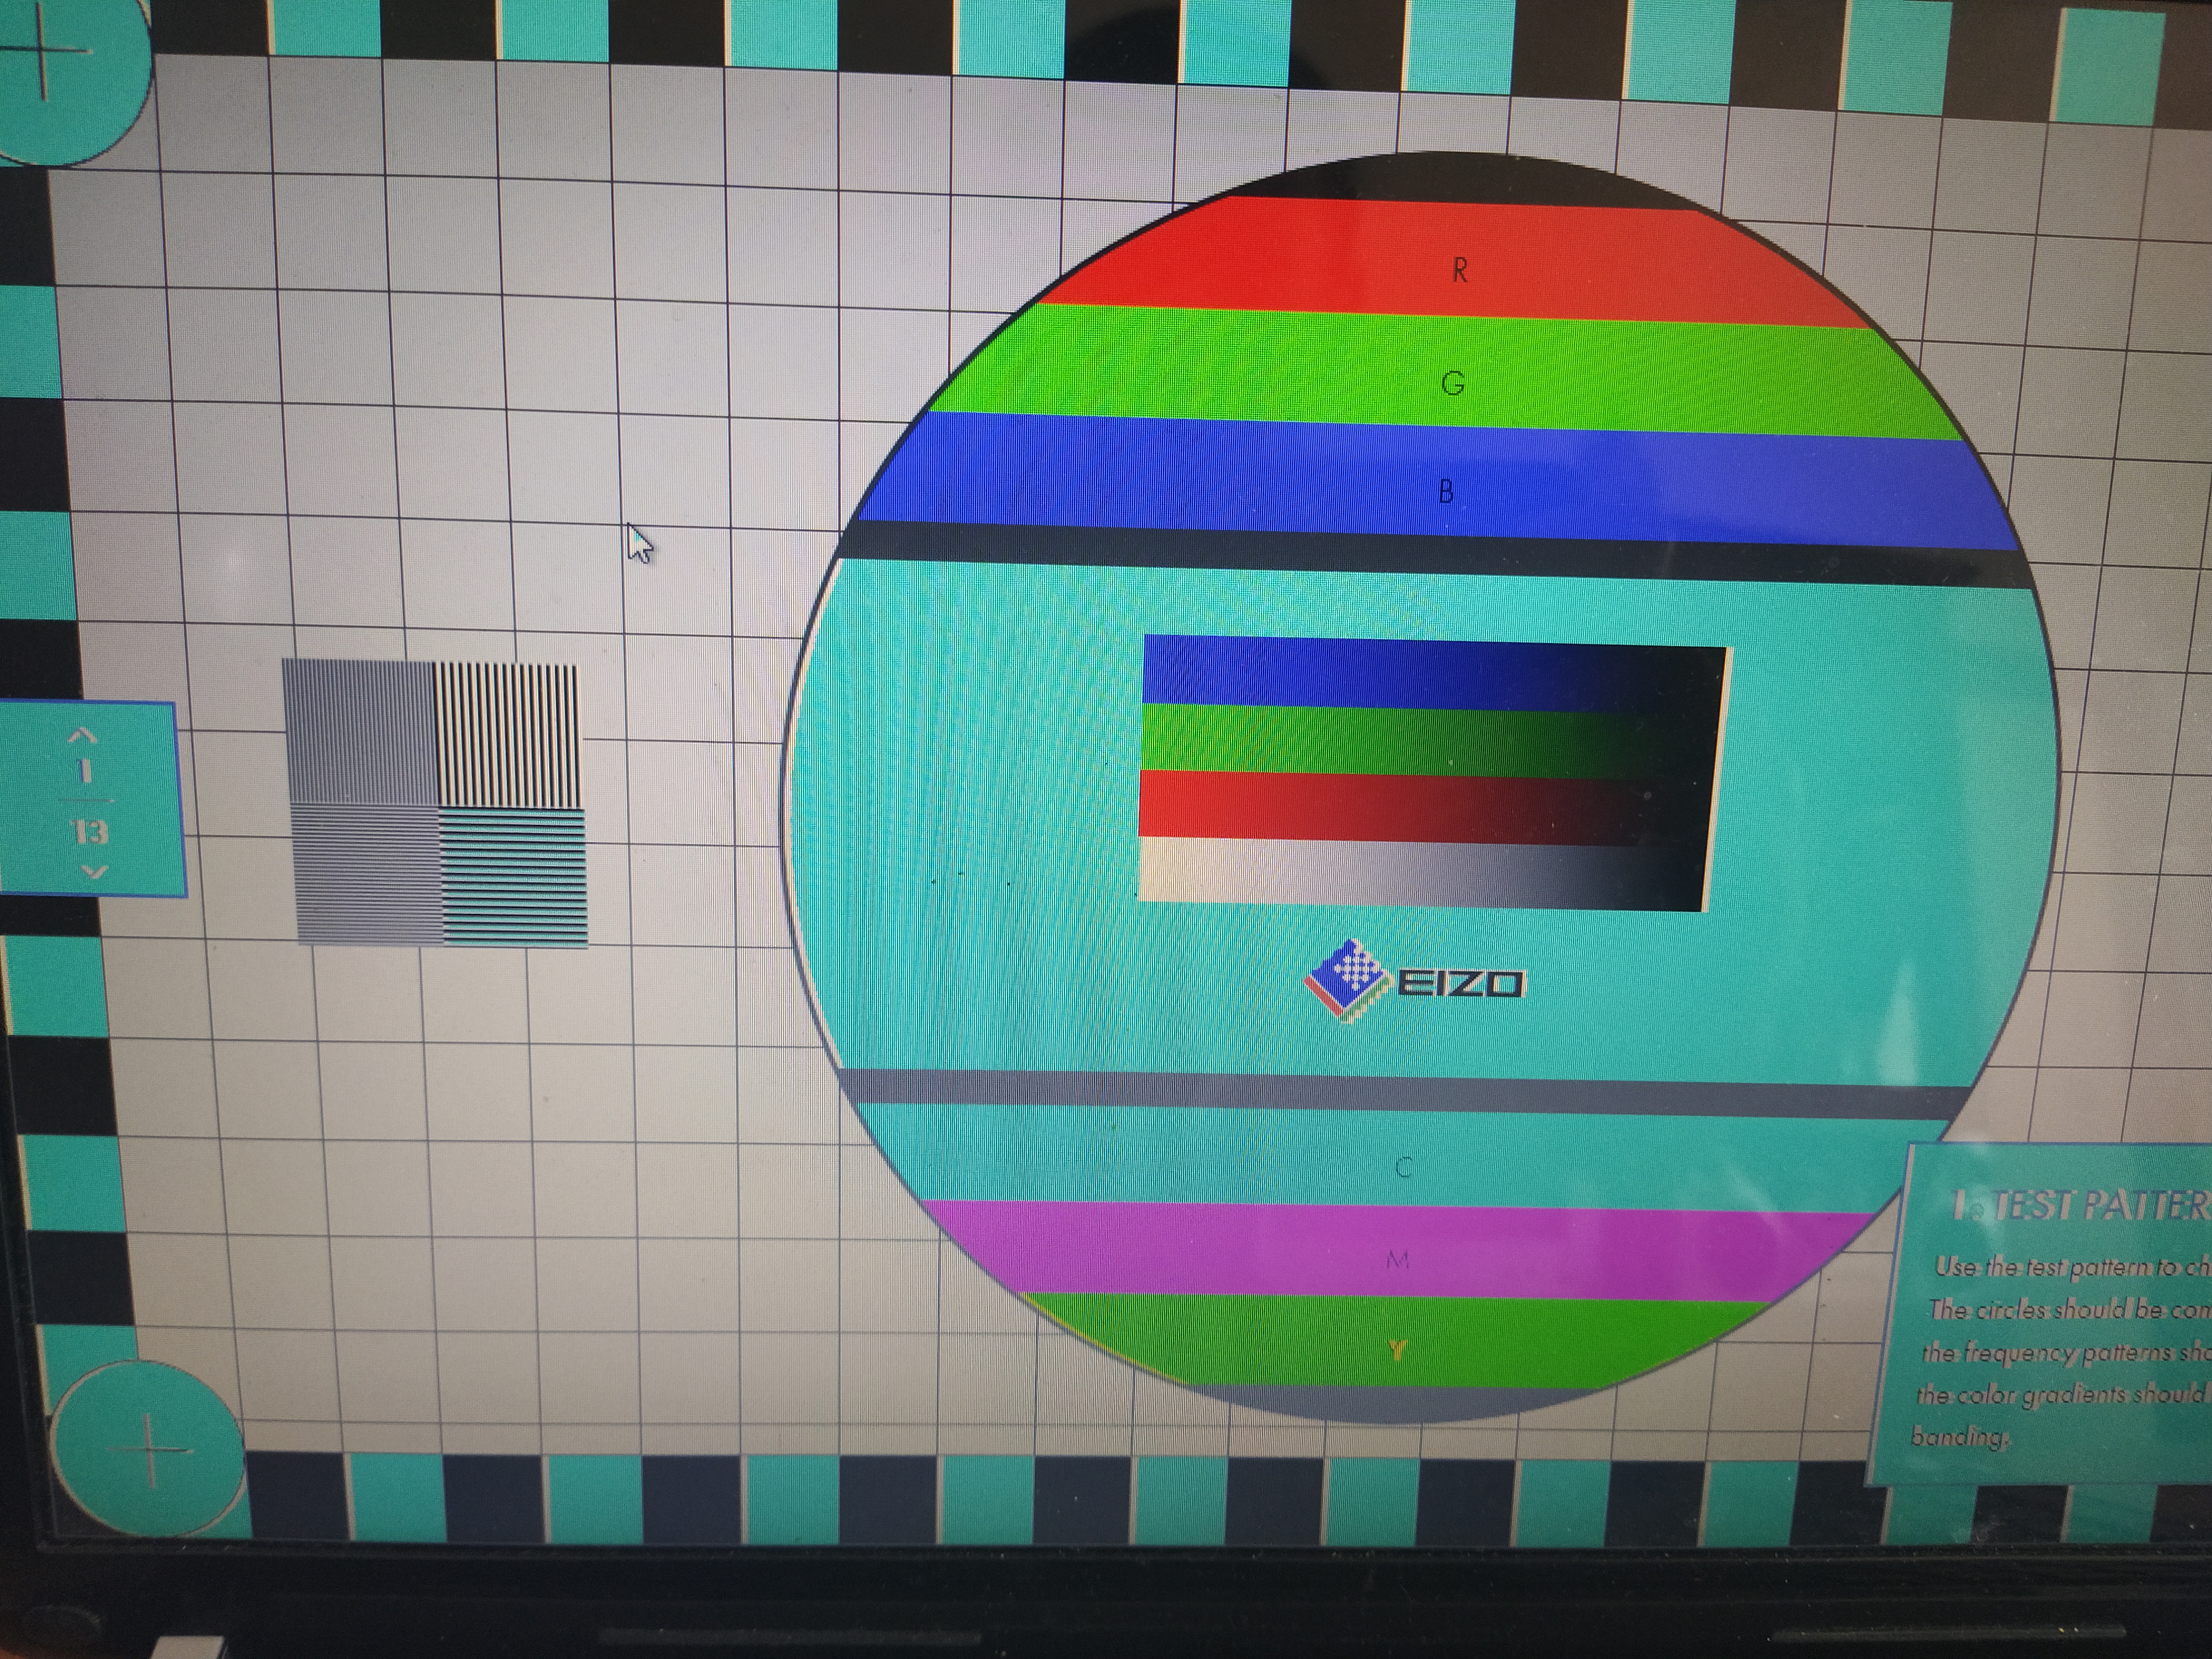2212x1659 pixels.
Task: Click the EIZO logo in the circle
Action: tap(1414, 982)
